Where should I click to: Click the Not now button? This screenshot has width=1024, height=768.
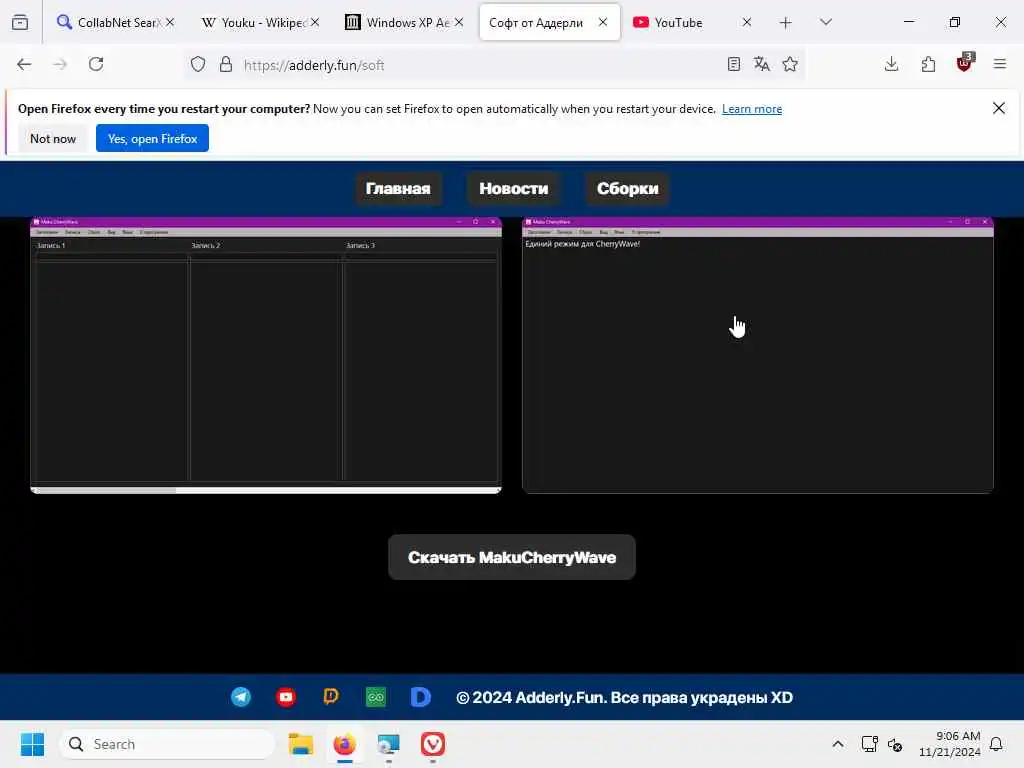coord(53,138)
